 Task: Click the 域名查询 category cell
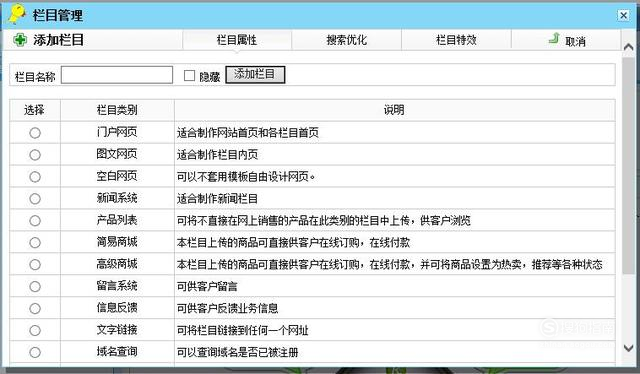click(x=117, y=352)
